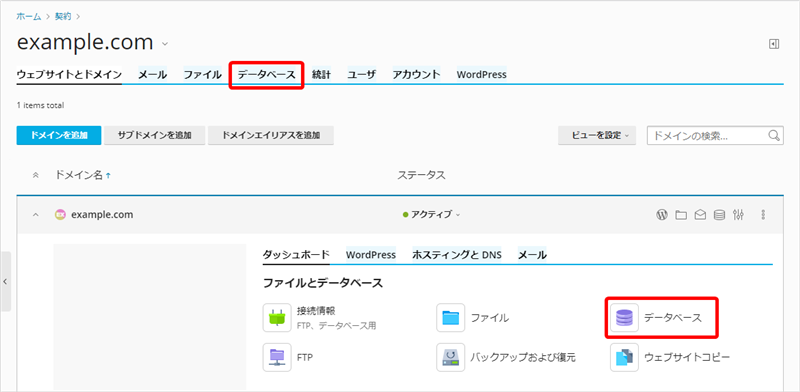Open the mail envelope icon in example.com row
The image size is (800, 392).
pos(700,215)
